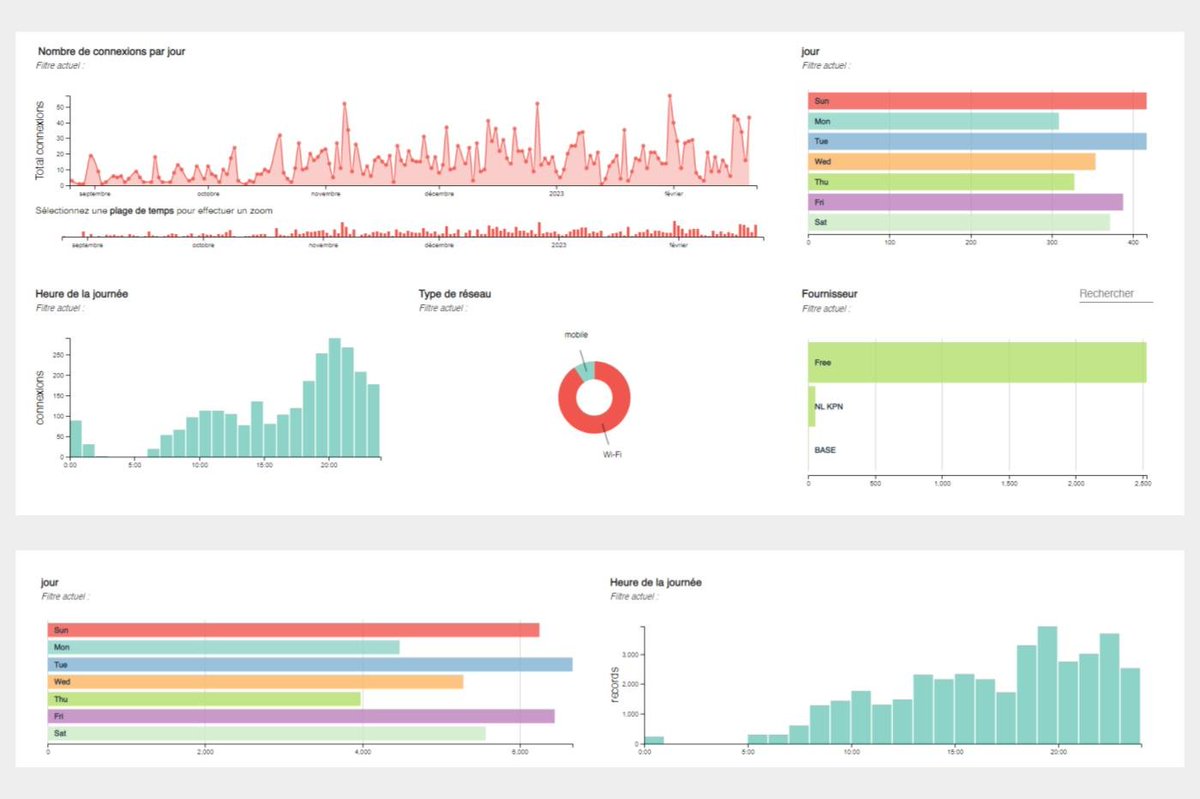The height and width of the screenshot is (799, 1200).
Task: Select the Tue bar in bottom jour chart
Action: (310, 664)
